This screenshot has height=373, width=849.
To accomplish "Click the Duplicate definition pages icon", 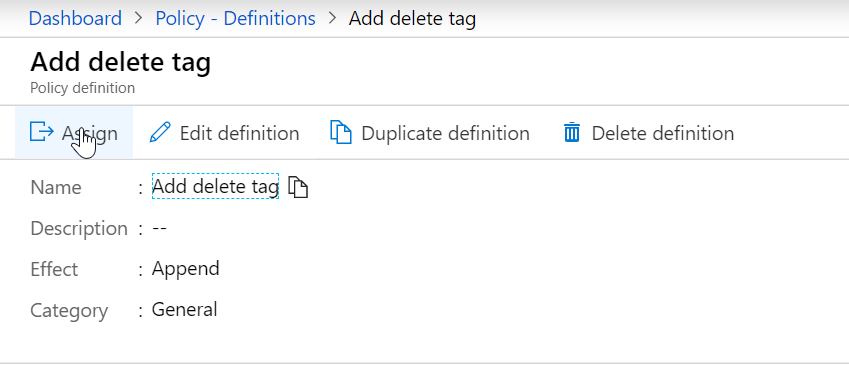I will click(341, 133).
